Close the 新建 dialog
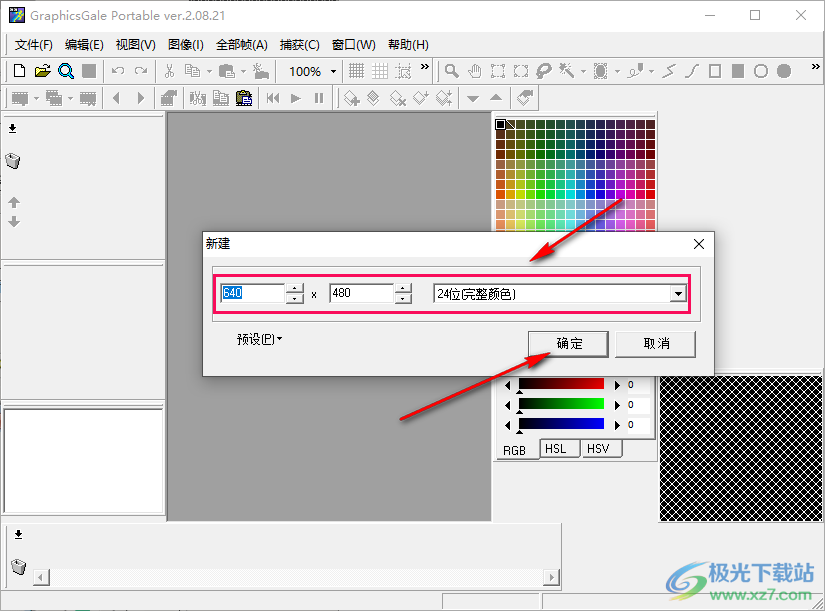825x611 pixels. pos(699,244)
